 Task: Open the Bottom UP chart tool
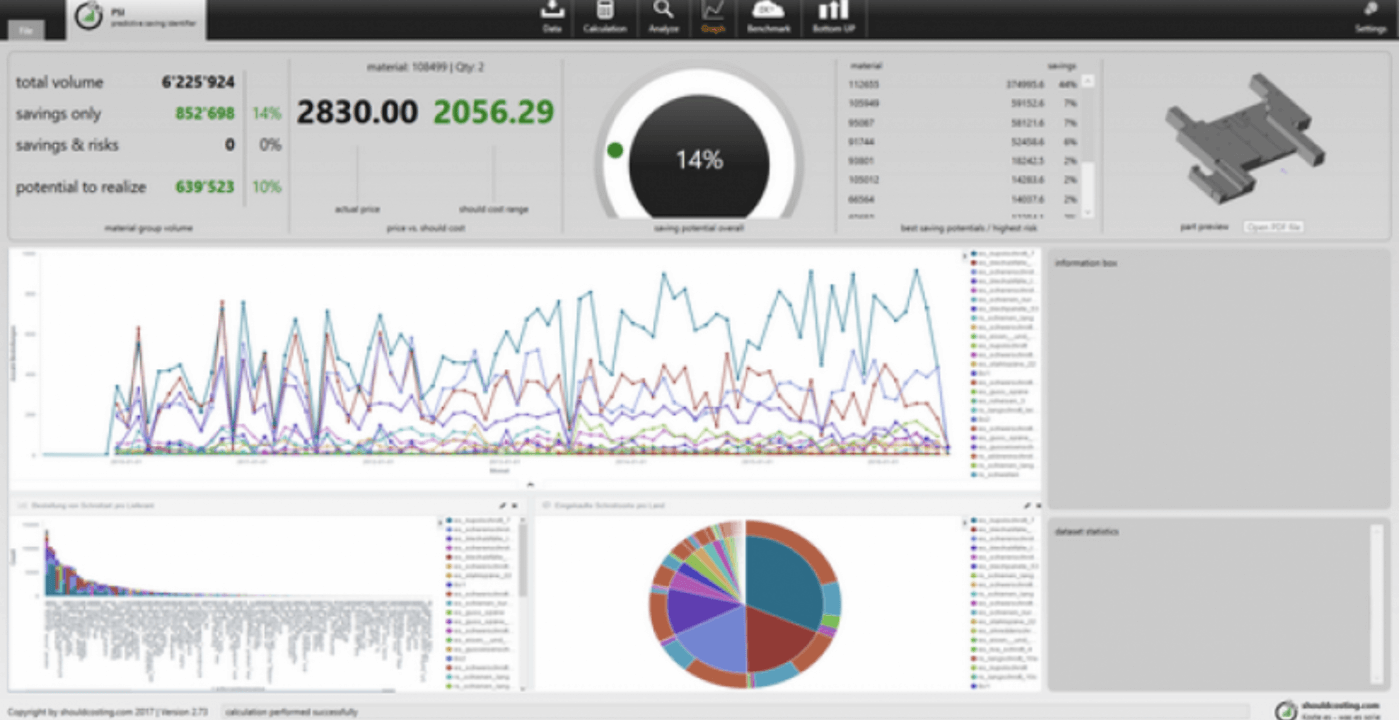click(832, 17)
